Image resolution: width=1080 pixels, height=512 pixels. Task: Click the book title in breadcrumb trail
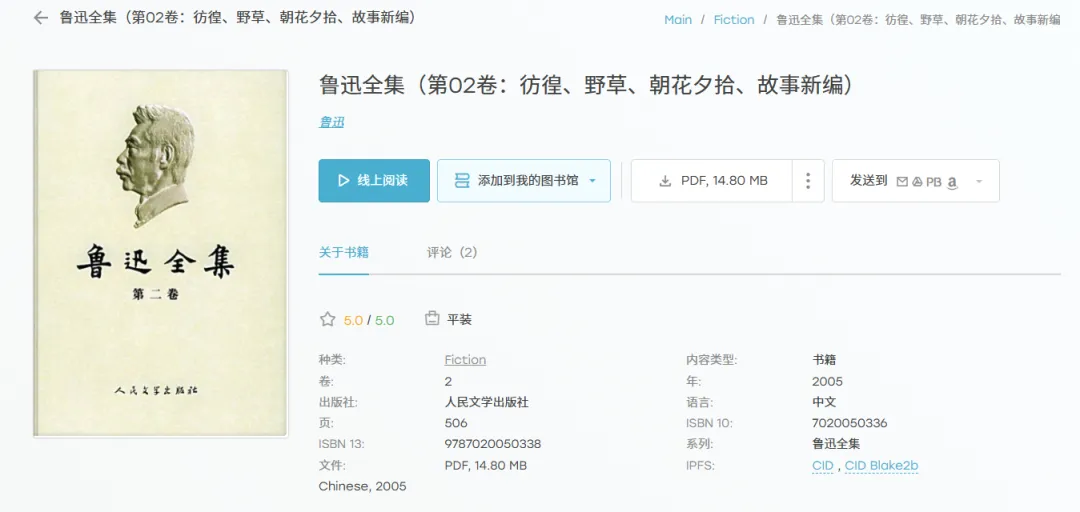918,20
